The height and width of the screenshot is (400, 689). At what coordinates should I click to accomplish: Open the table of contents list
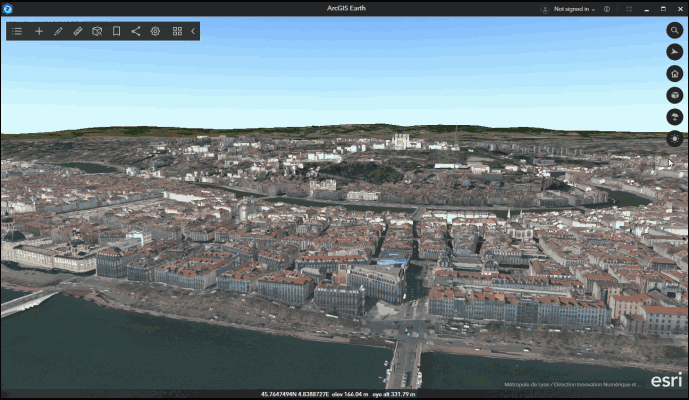[x=17, y=31]
